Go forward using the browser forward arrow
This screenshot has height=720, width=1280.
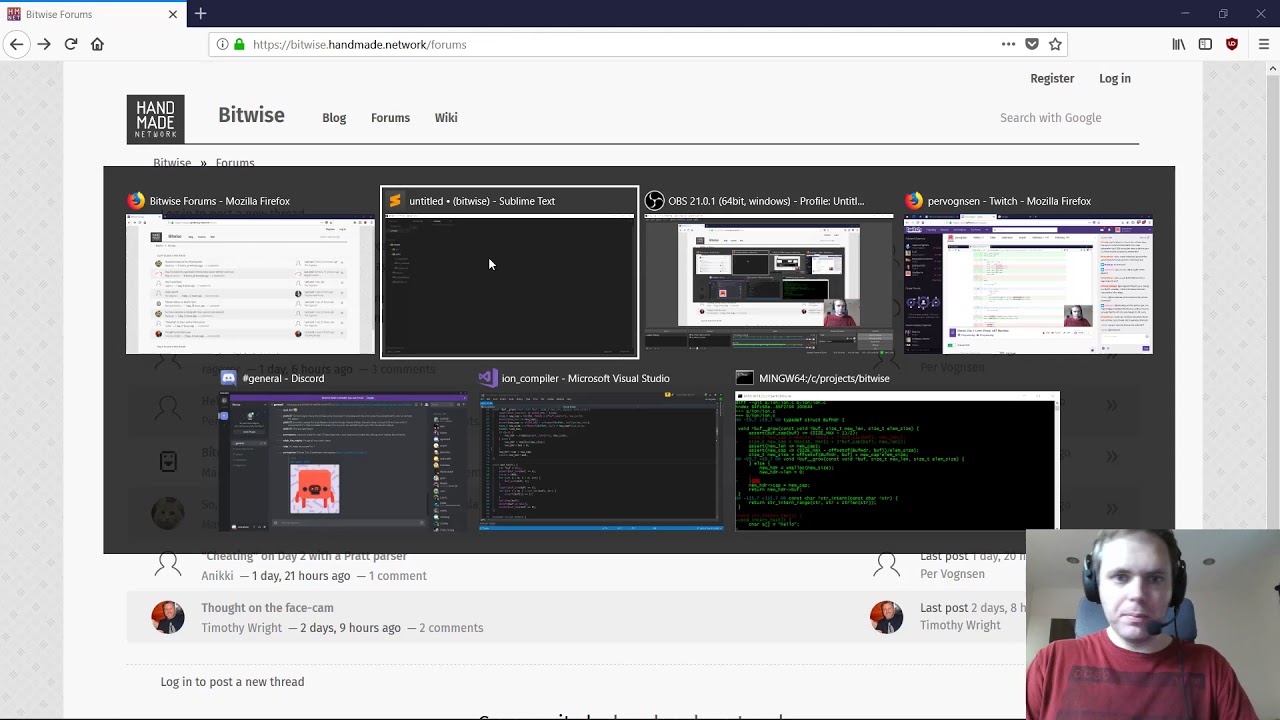pyautogui.click(x=44, y=44)
